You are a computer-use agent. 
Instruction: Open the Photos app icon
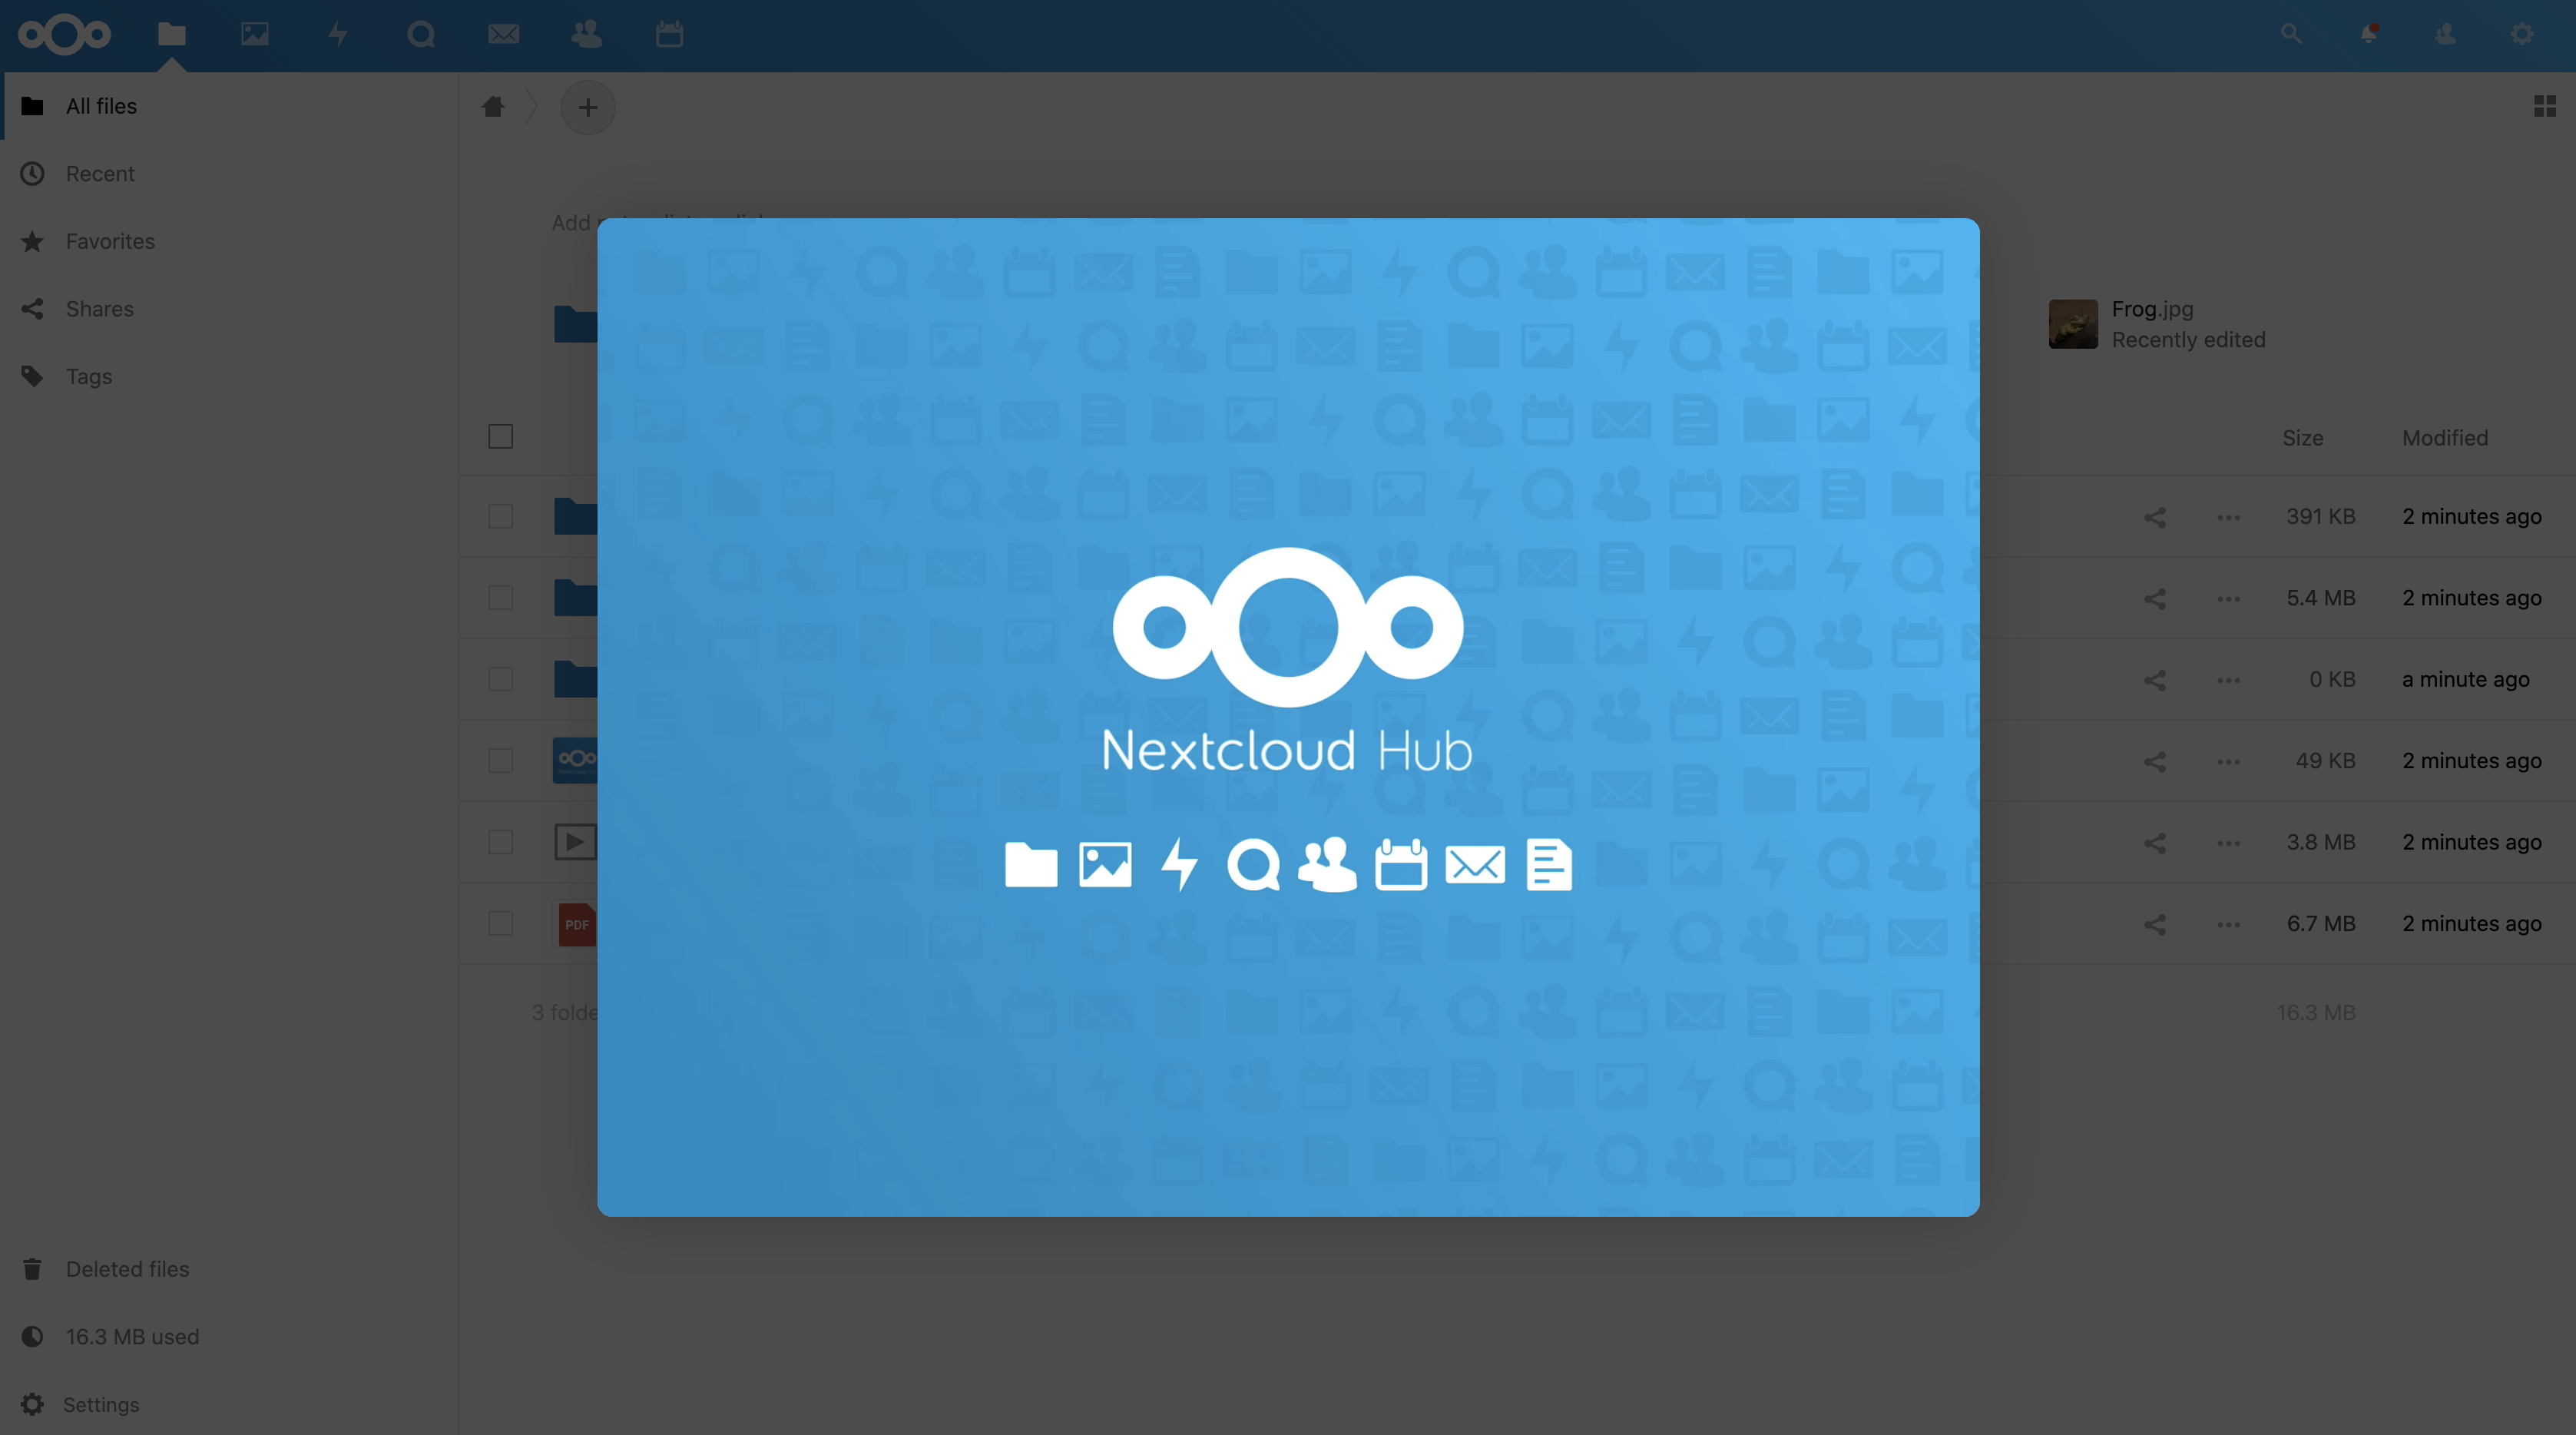(254, 34)
